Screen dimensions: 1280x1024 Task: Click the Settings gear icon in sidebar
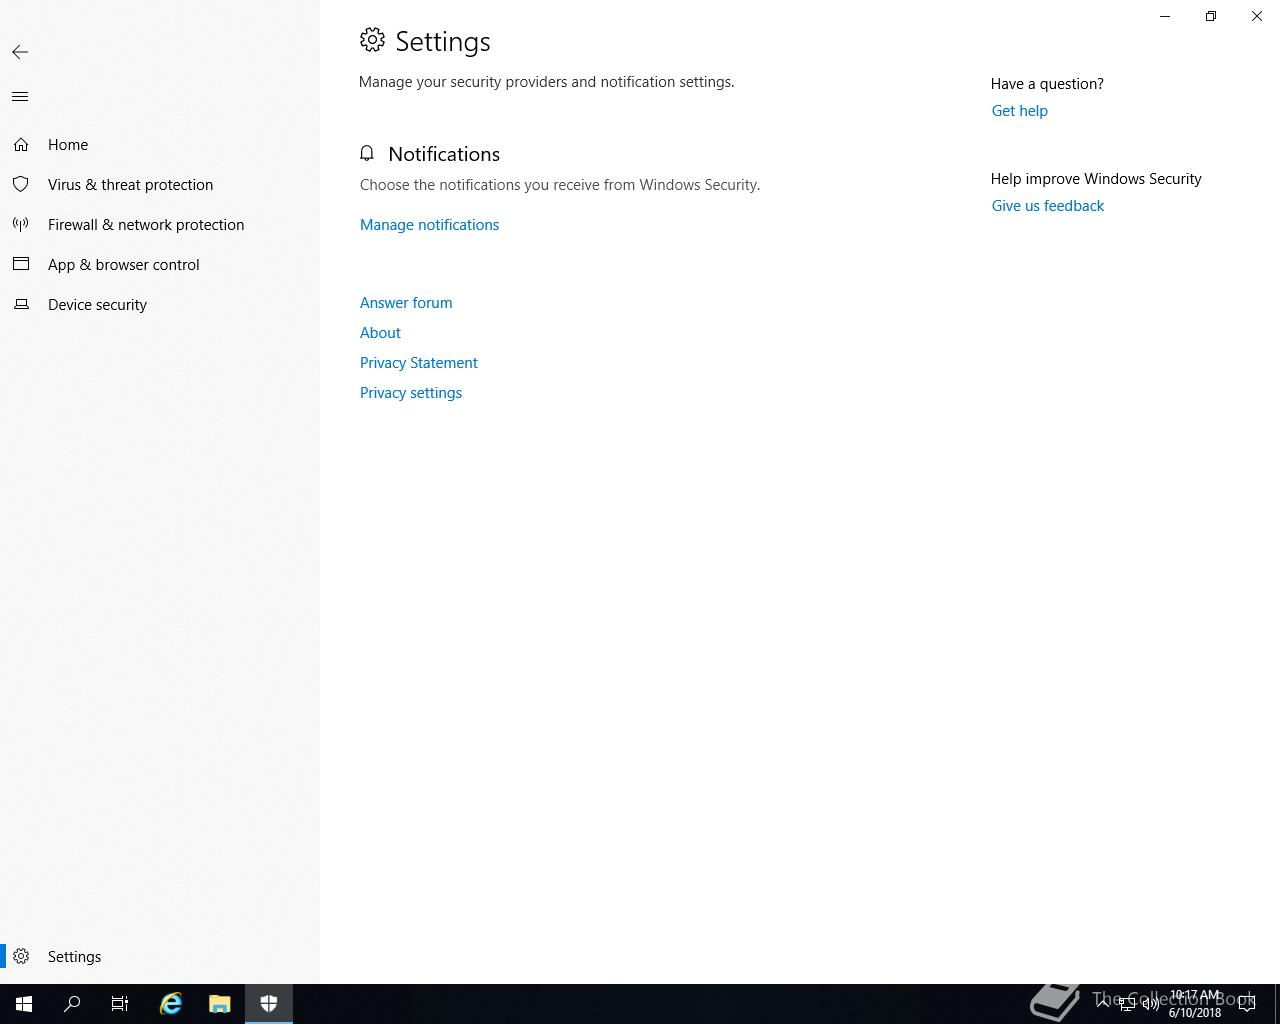[21, 957]
